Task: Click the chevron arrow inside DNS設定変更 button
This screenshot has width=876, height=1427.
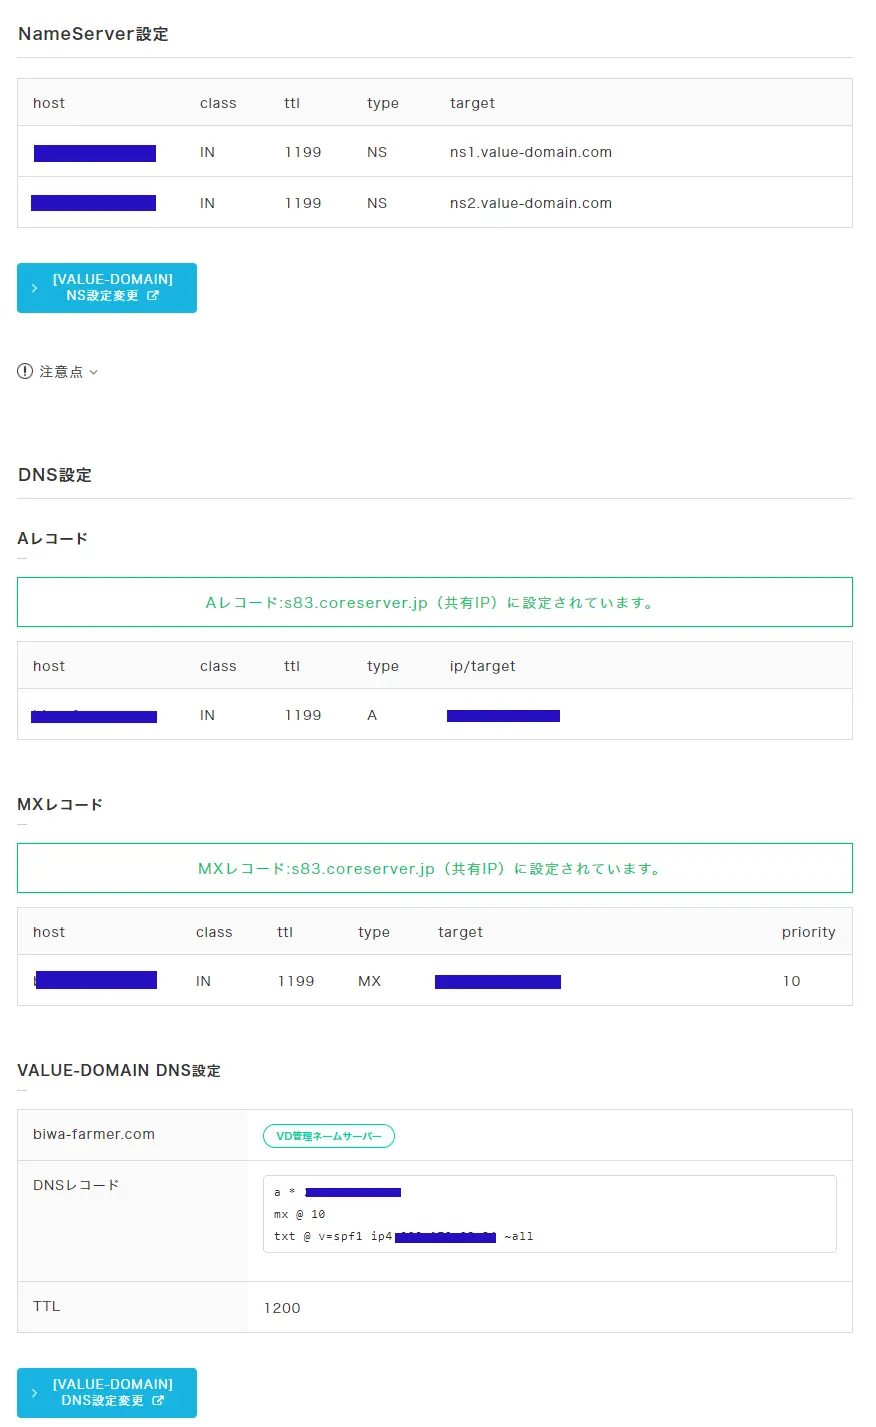Action: [34, 1393]
